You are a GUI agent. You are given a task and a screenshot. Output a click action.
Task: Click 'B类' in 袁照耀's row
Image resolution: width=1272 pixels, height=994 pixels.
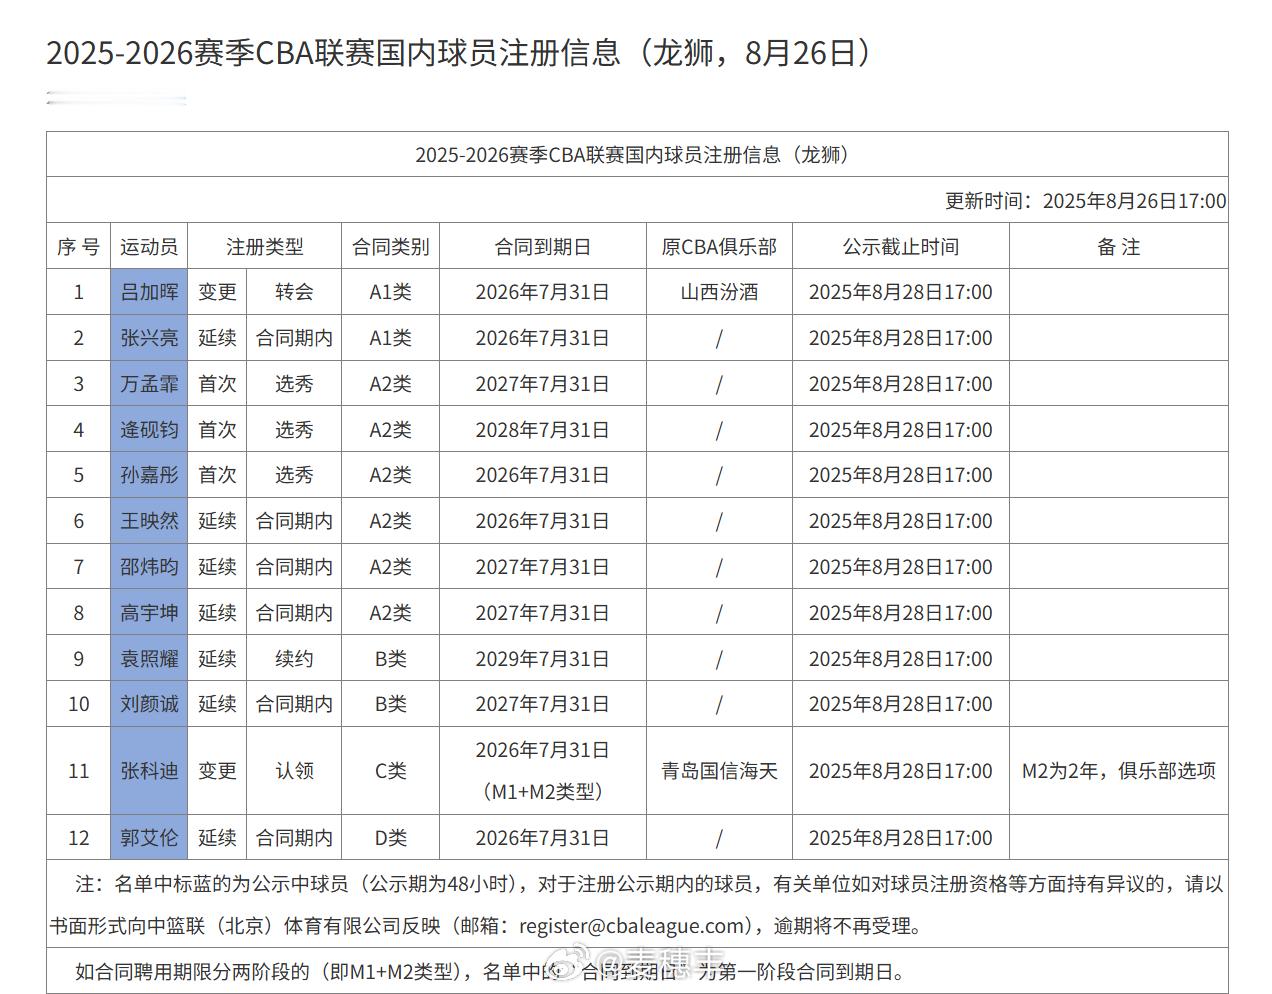(x=391, y=659)
